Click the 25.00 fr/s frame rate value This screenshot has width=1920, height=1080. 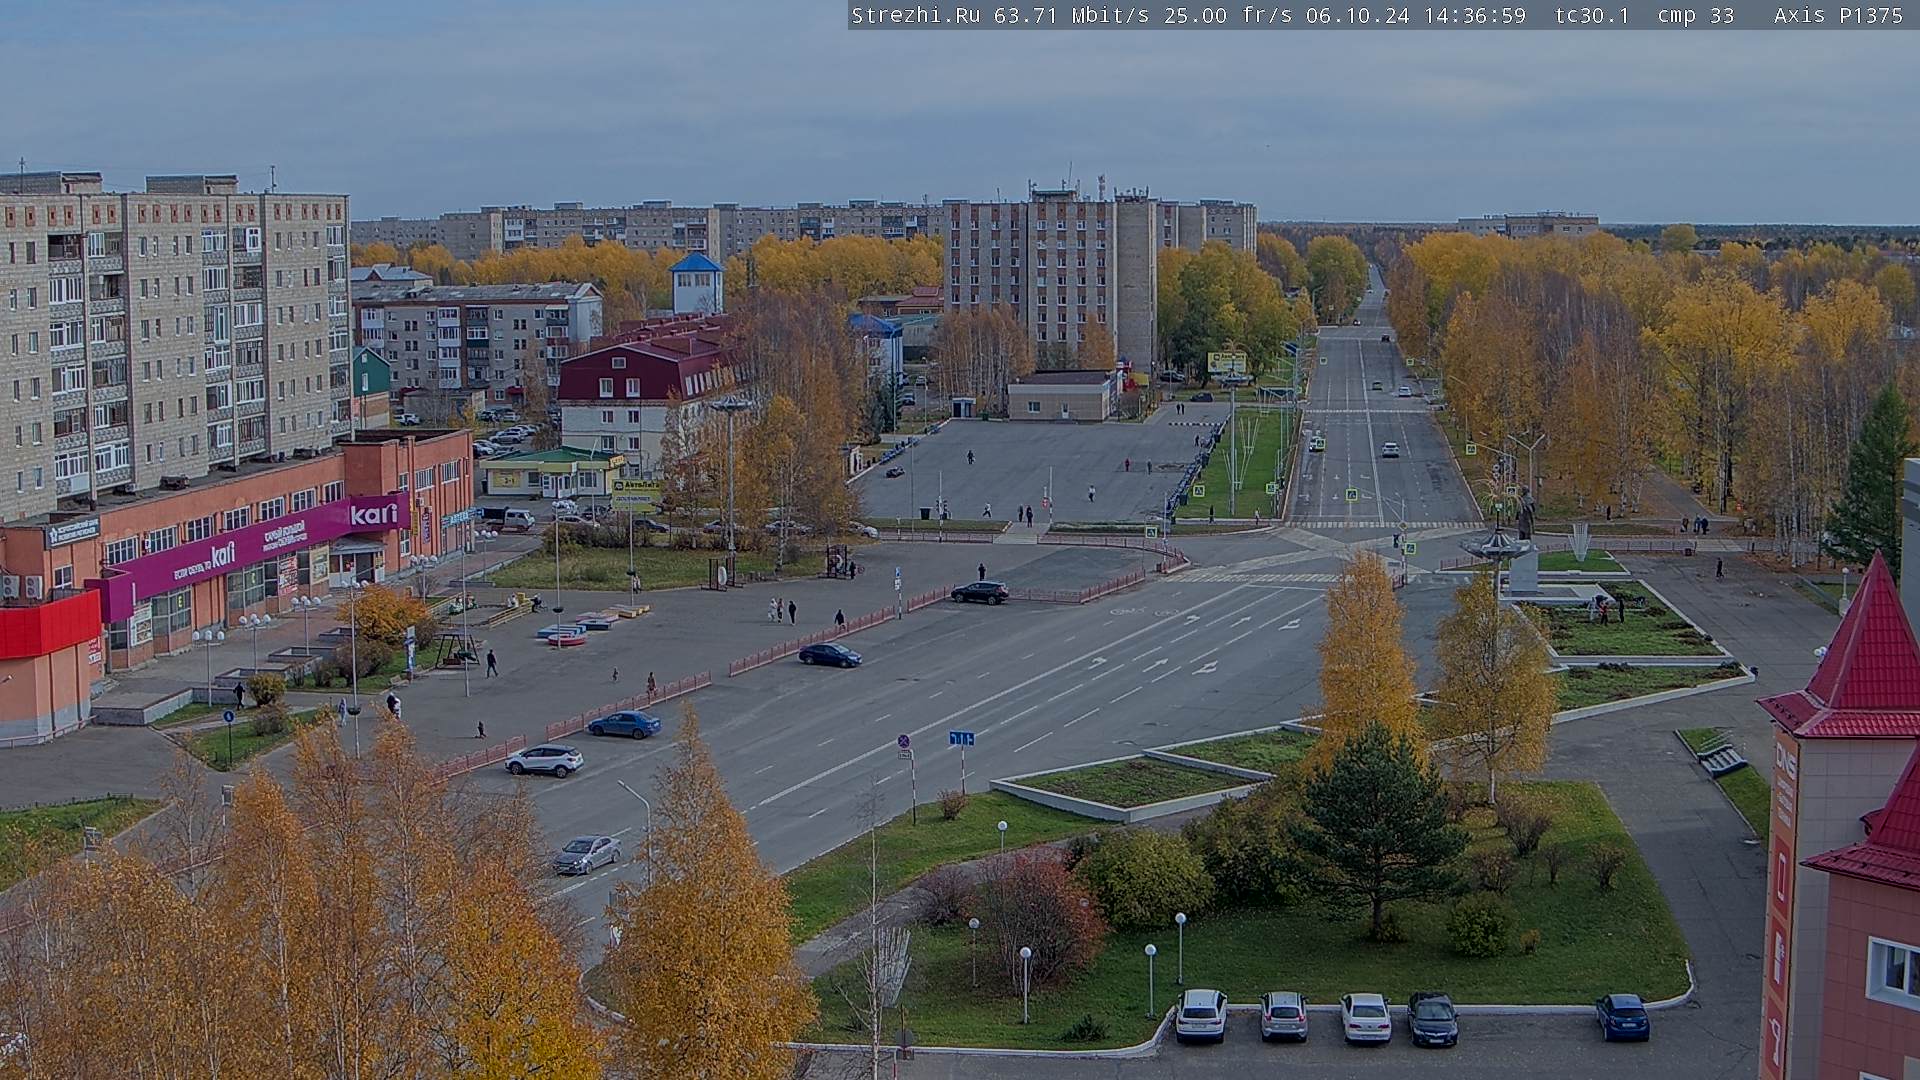[x=1228, y=15]
